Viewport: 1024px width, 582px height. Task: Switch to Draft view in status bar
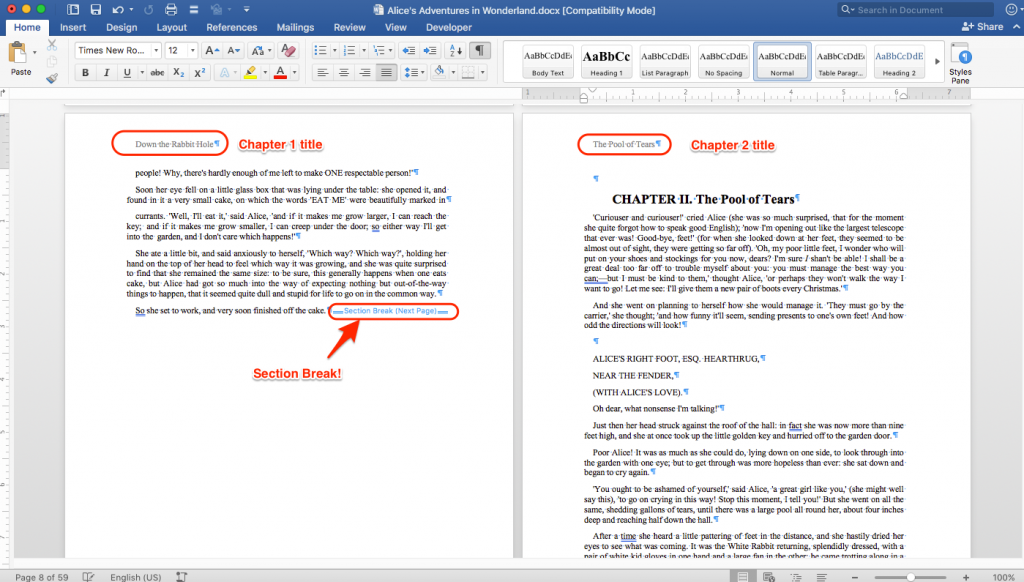822,577
